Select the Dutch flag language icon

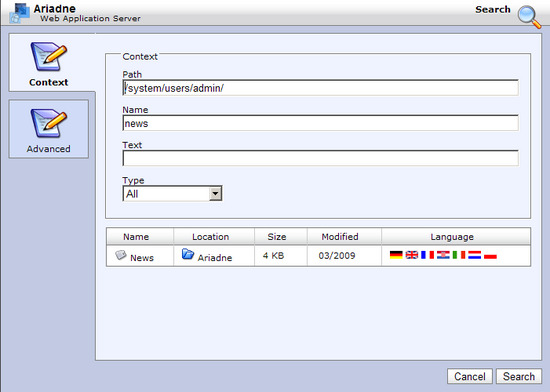point(474,255)
